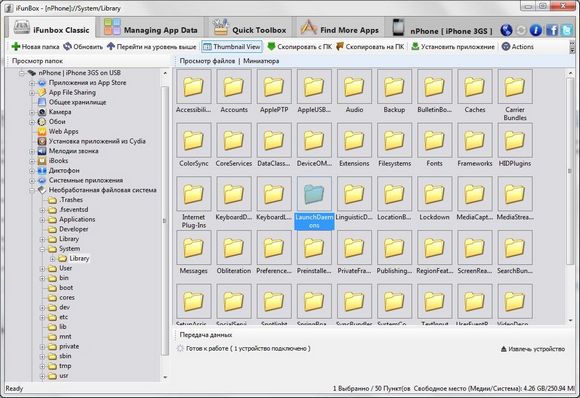580x398 pixels.
Task: Expand Library under System in tree
Action: click(52, 259)
